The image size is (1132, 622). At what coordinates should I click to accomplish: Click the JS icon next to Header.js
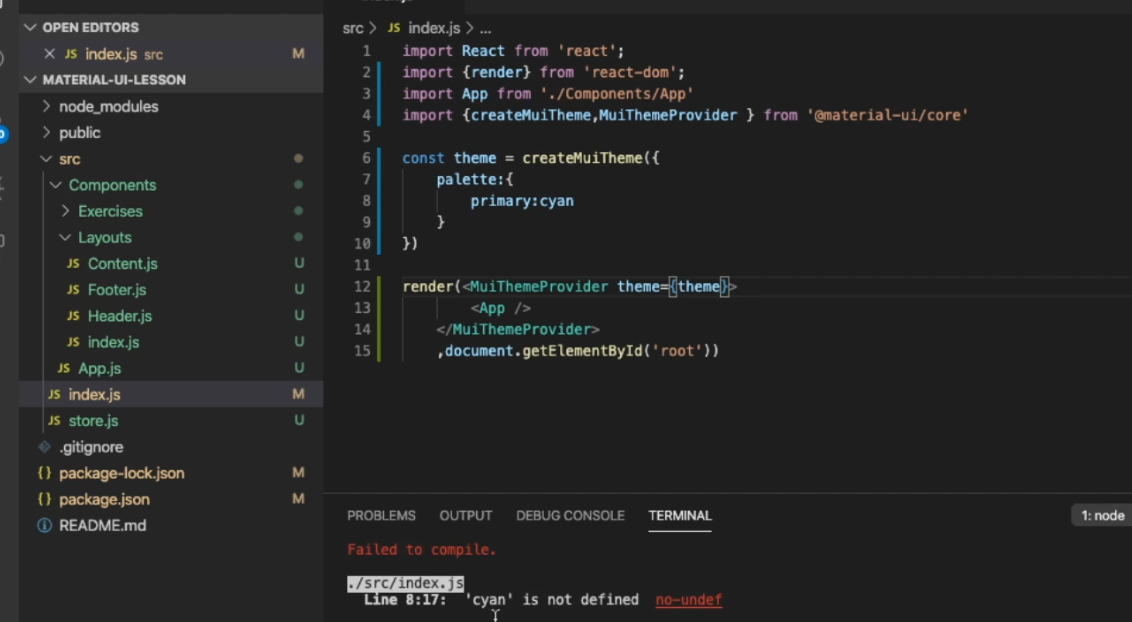coord(74,315)
